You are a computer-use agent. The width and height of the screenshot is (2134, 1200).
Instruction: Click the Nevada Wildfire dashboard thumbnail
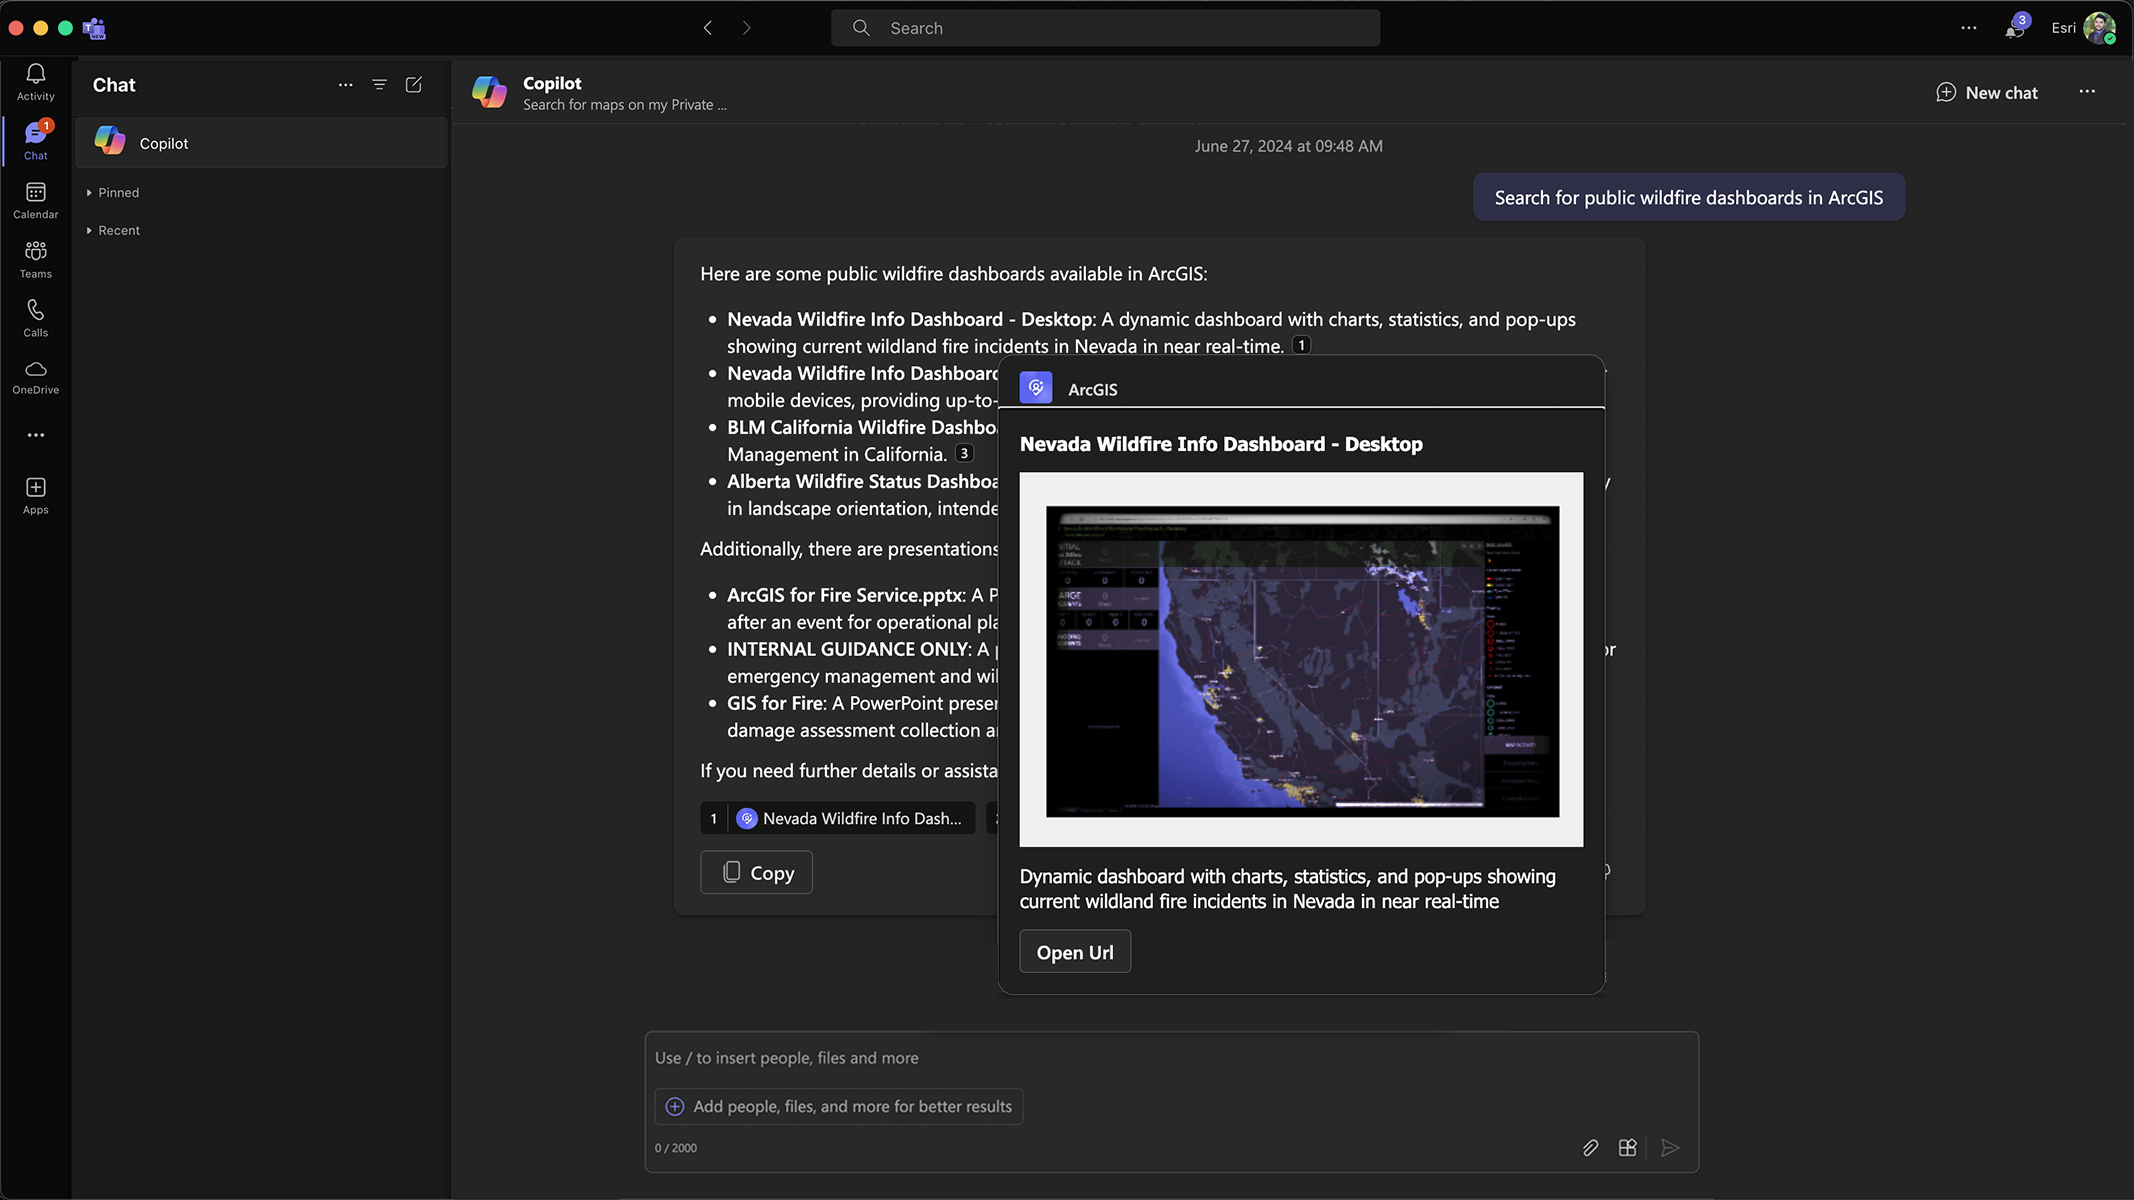tap(1301, 660)
